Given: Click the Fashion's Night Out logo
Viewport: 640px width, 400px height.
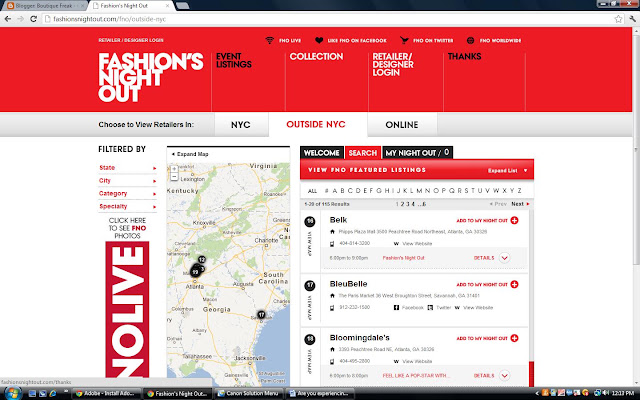Looking at the screenshot, I should (x=150, y=77).
